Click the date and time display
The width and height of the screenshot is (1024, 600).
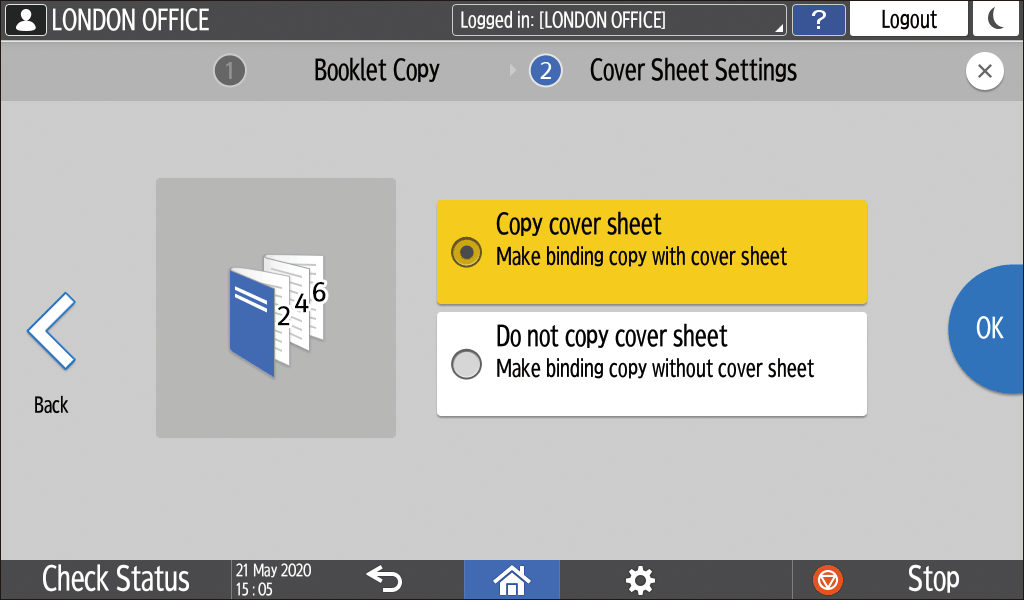[273, 579]
